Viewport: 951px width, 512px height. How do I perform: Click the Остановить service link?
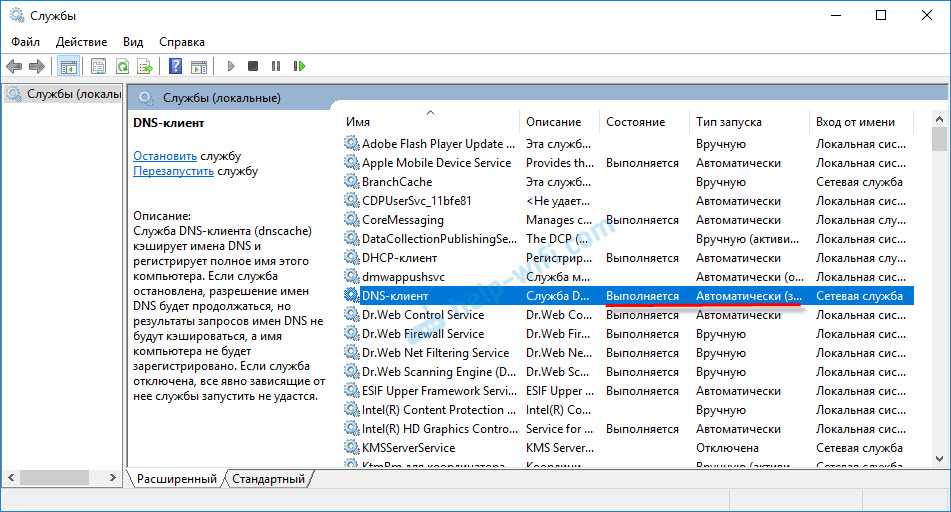click(165, 156)
